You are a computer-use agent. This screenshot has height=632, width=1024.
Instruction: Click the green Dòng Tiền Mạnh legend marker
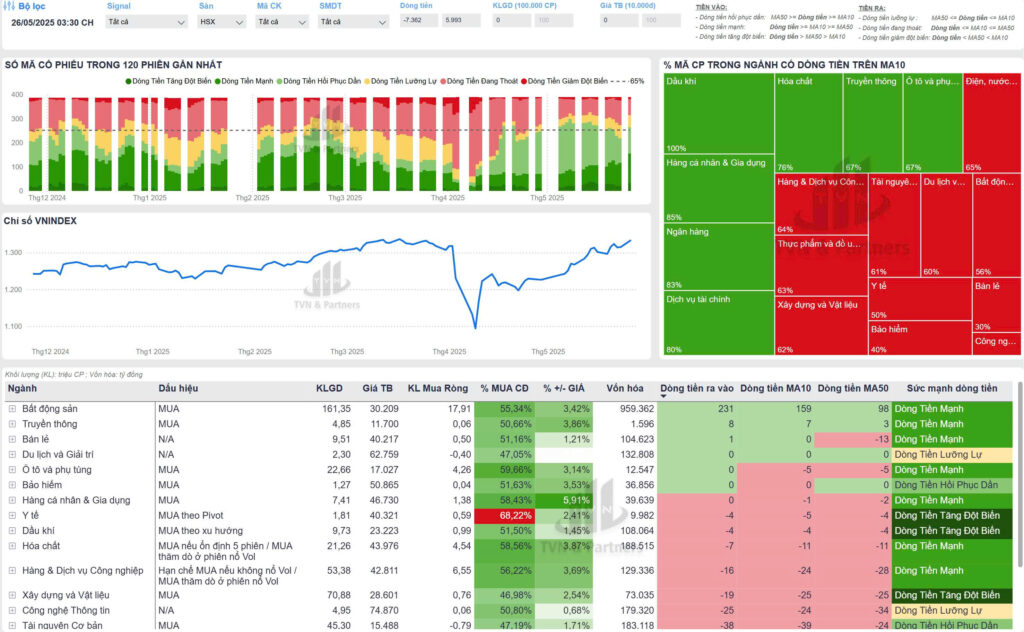[217, 81]
